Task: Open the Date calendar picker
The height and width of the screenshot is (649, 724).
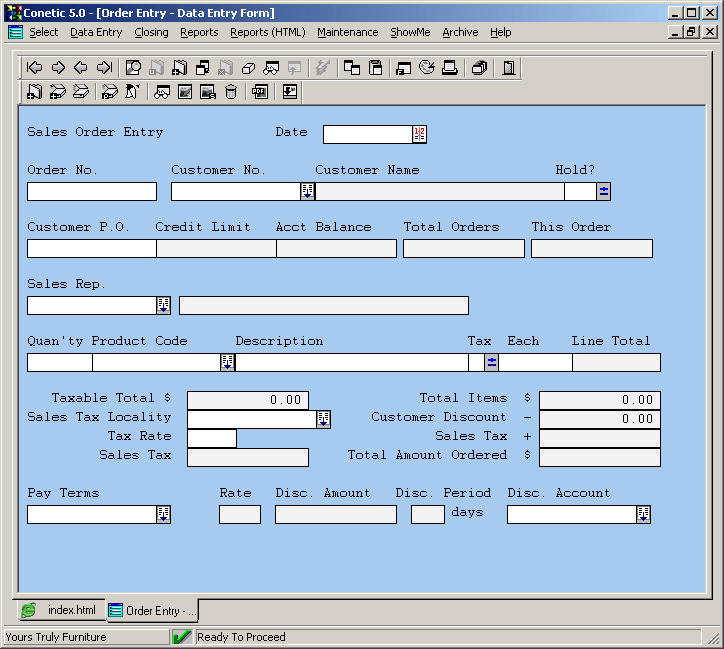Action: [420, 134]
